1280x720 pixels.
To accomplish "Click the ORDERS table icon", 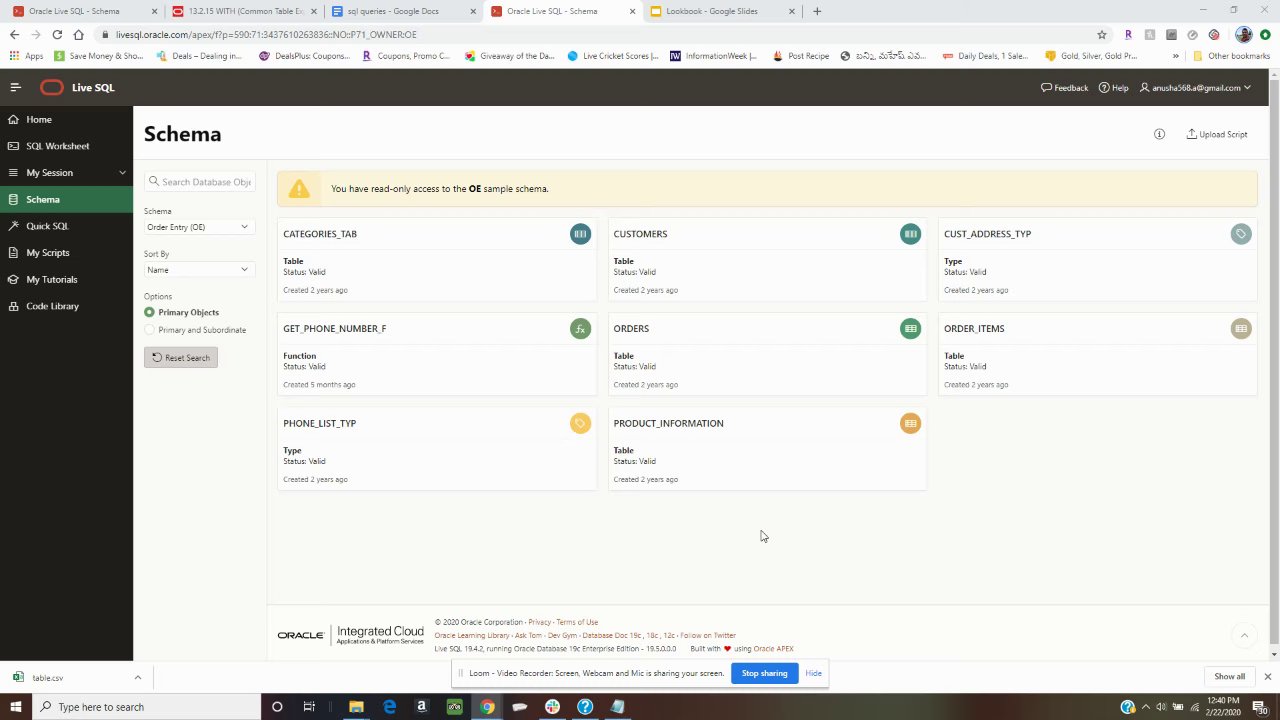I will 910,329.
